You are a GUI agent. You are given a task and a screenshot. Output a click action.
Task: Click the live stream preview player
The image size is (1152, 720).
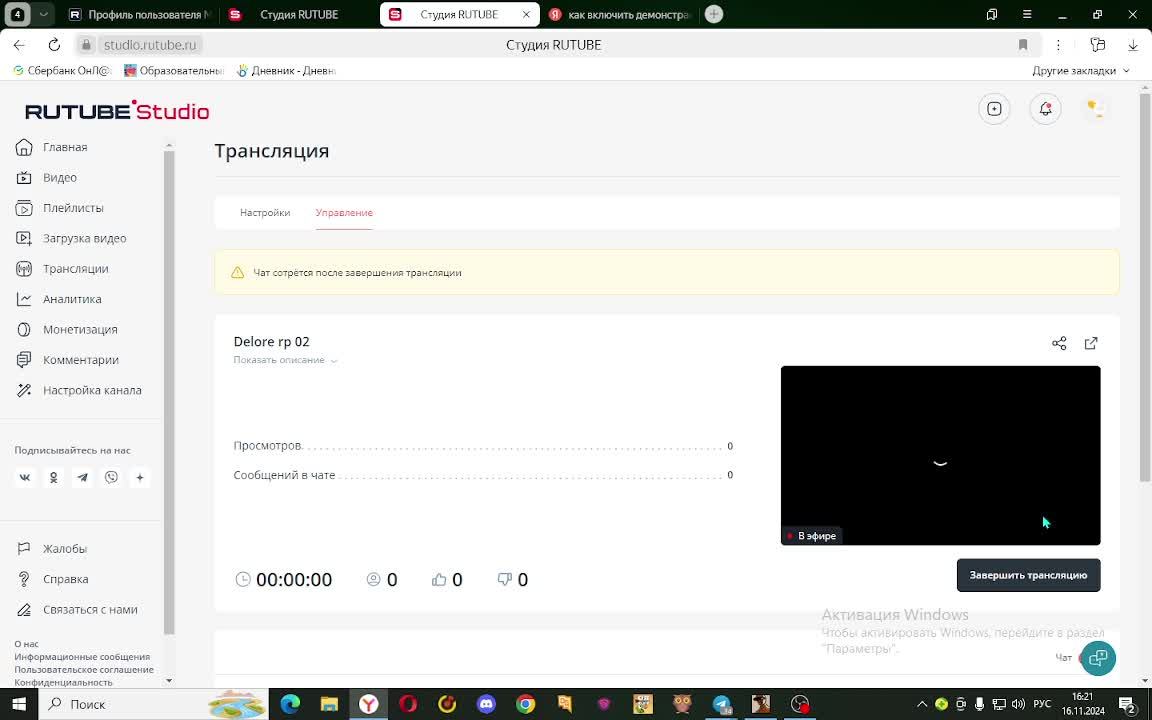(x=940, y=456)
